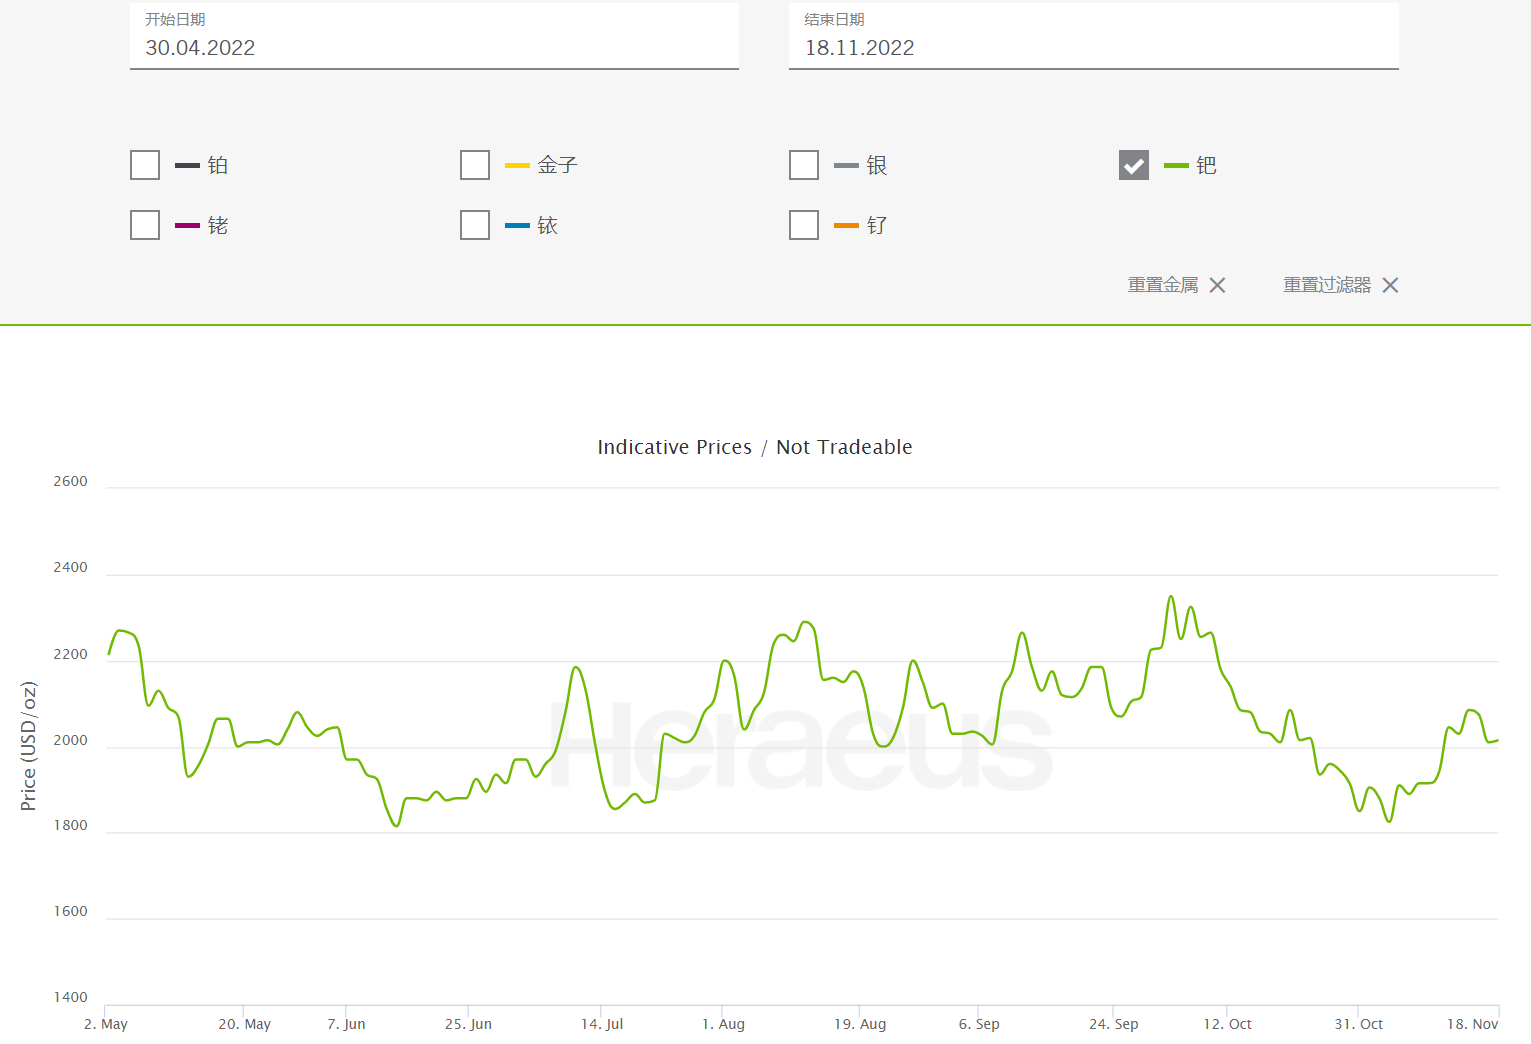Click the 24. Sep x-axis label
The image size is (1531, 1044).
point(1114,1024)
